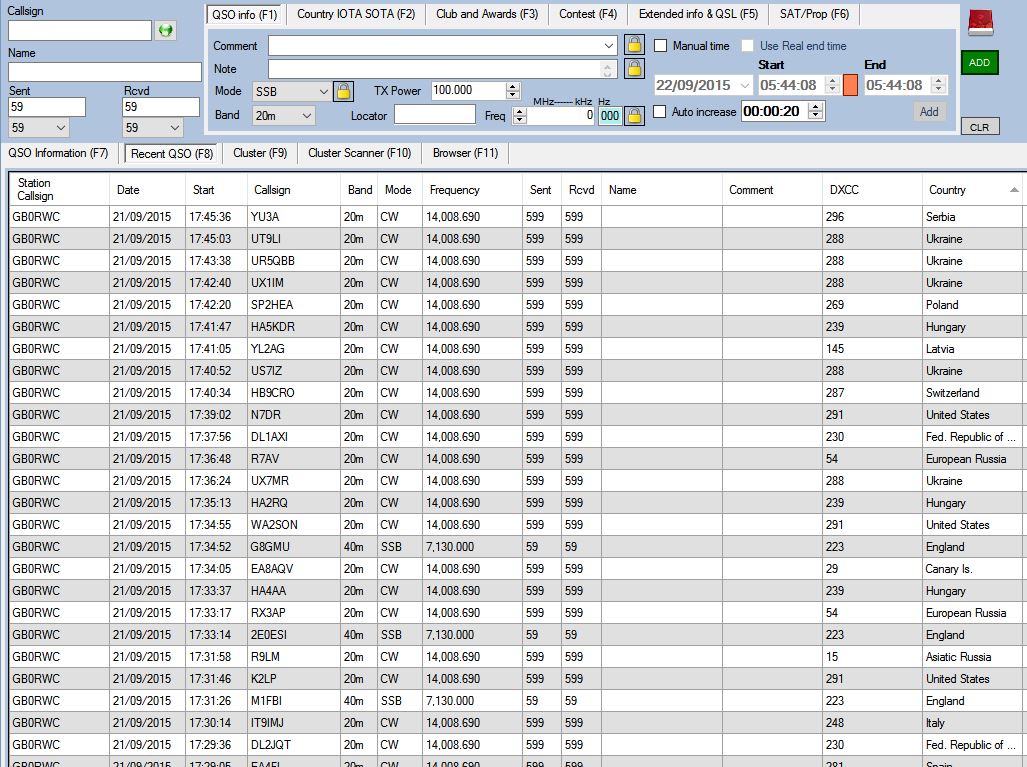Click the green globe lookup icon beside Callsign
The height and width of the screenshot is (767, 1027).
166,30
